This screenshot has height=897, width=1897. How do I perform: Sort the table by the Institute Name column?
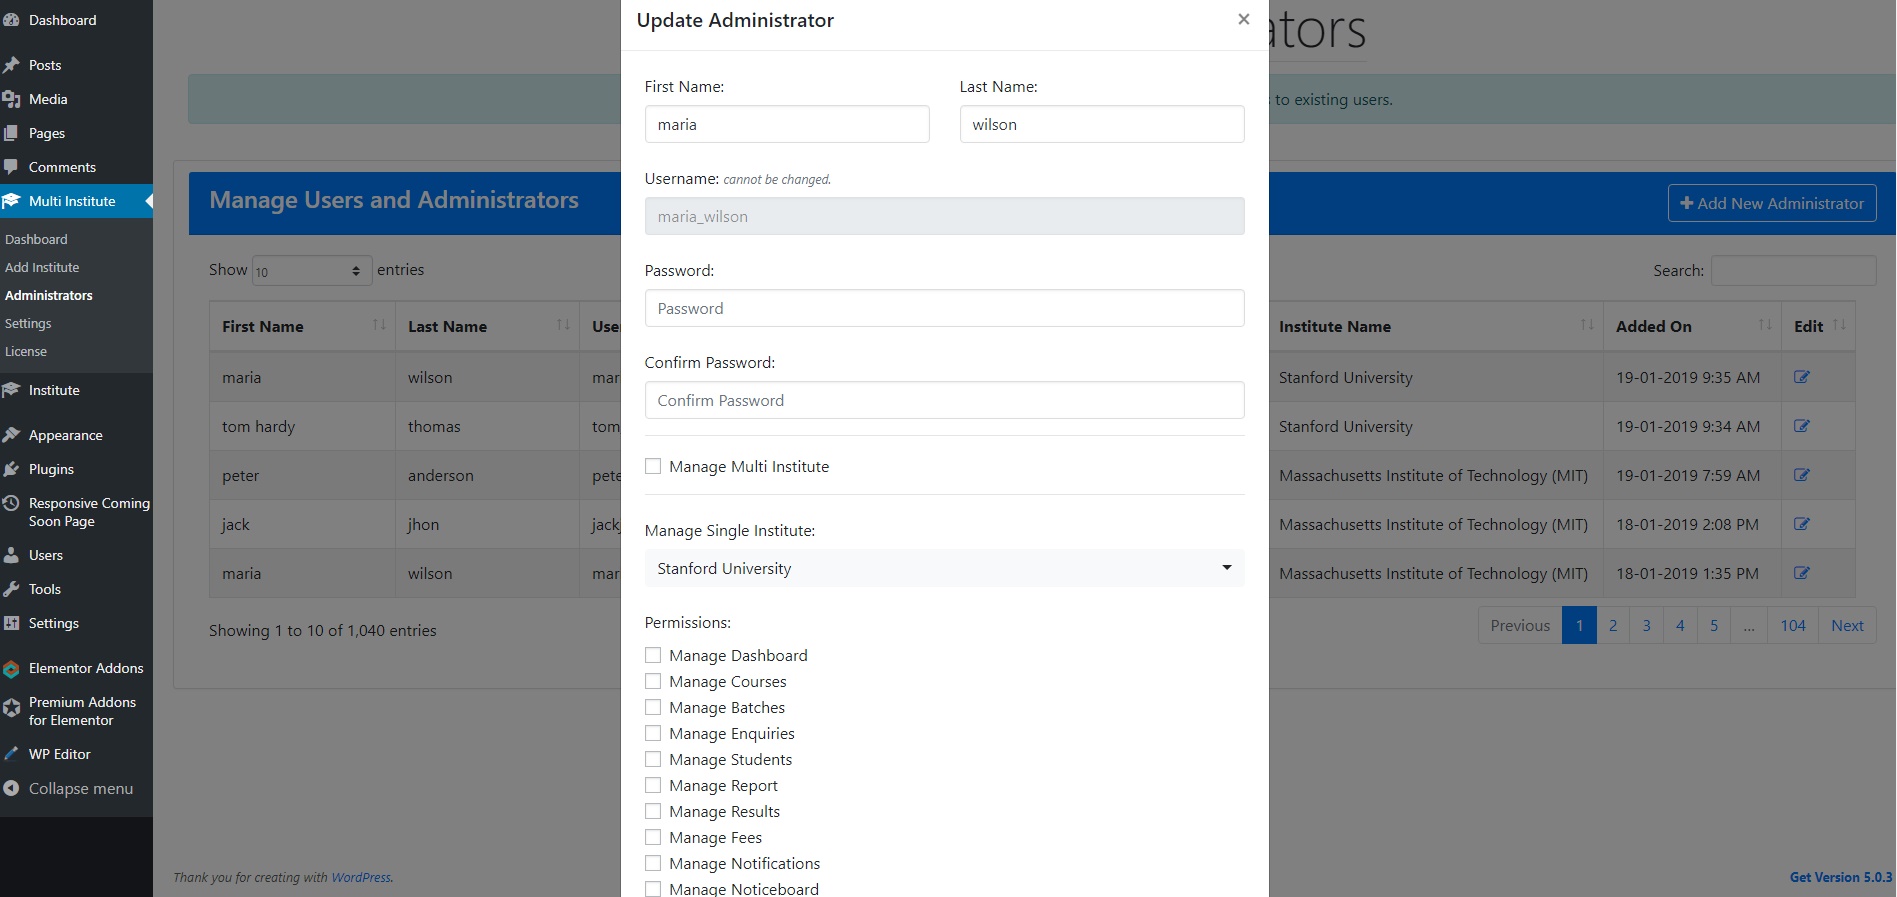(1435, 326)
